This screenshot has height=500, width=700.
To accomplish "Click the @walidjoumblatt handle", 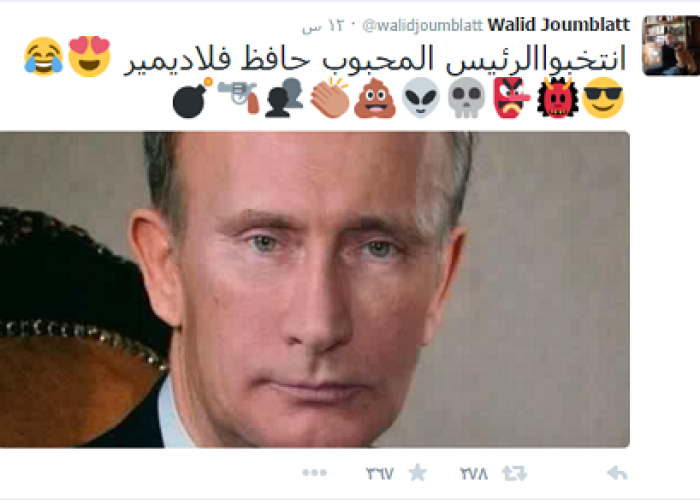I will pos(422,25).
